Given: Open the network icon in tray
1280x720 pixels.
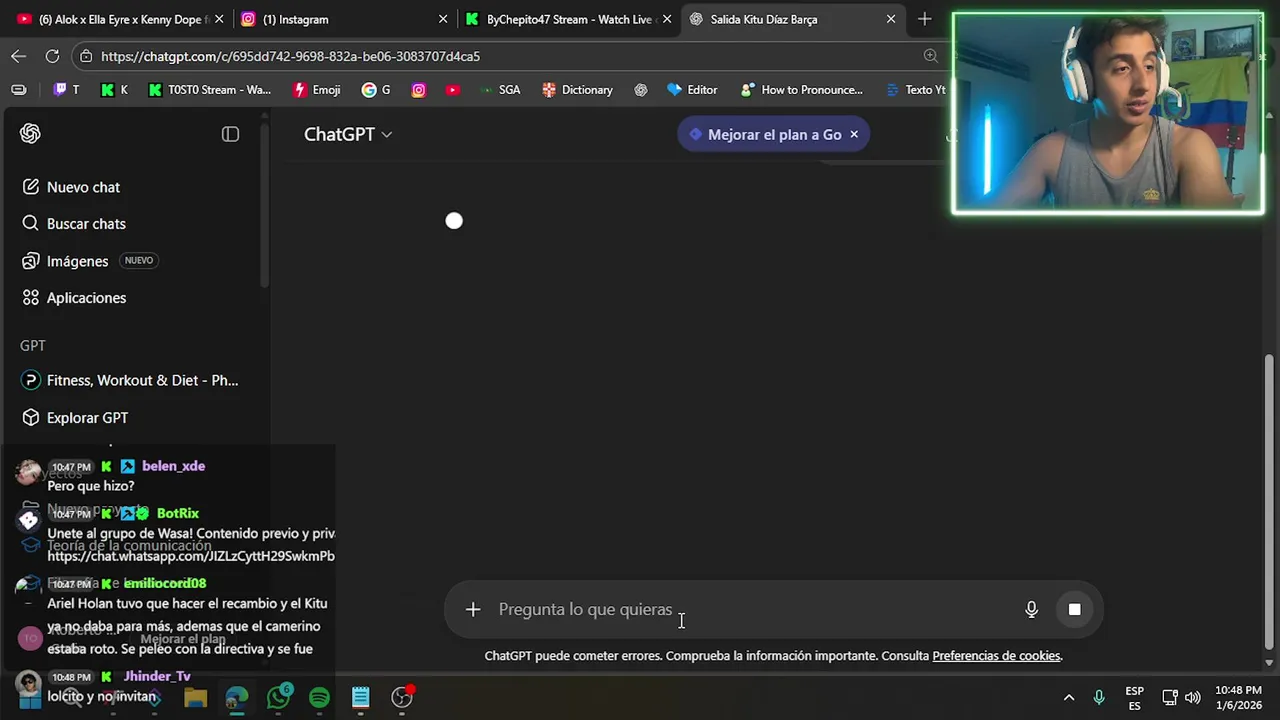Looking at the screenshot, I should (x=1169, y=697).
